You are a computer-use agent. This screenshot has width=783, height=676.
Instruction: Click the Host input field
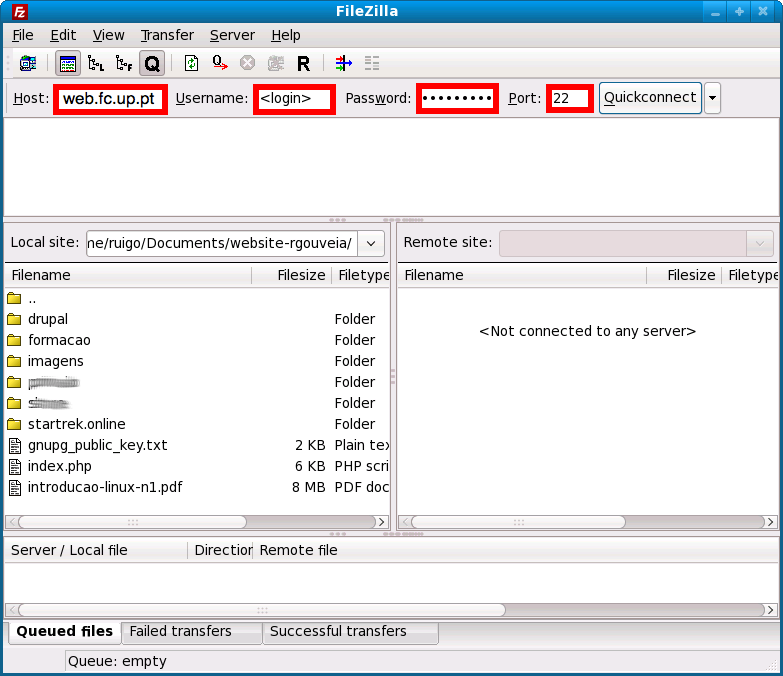tap(110, 99)
